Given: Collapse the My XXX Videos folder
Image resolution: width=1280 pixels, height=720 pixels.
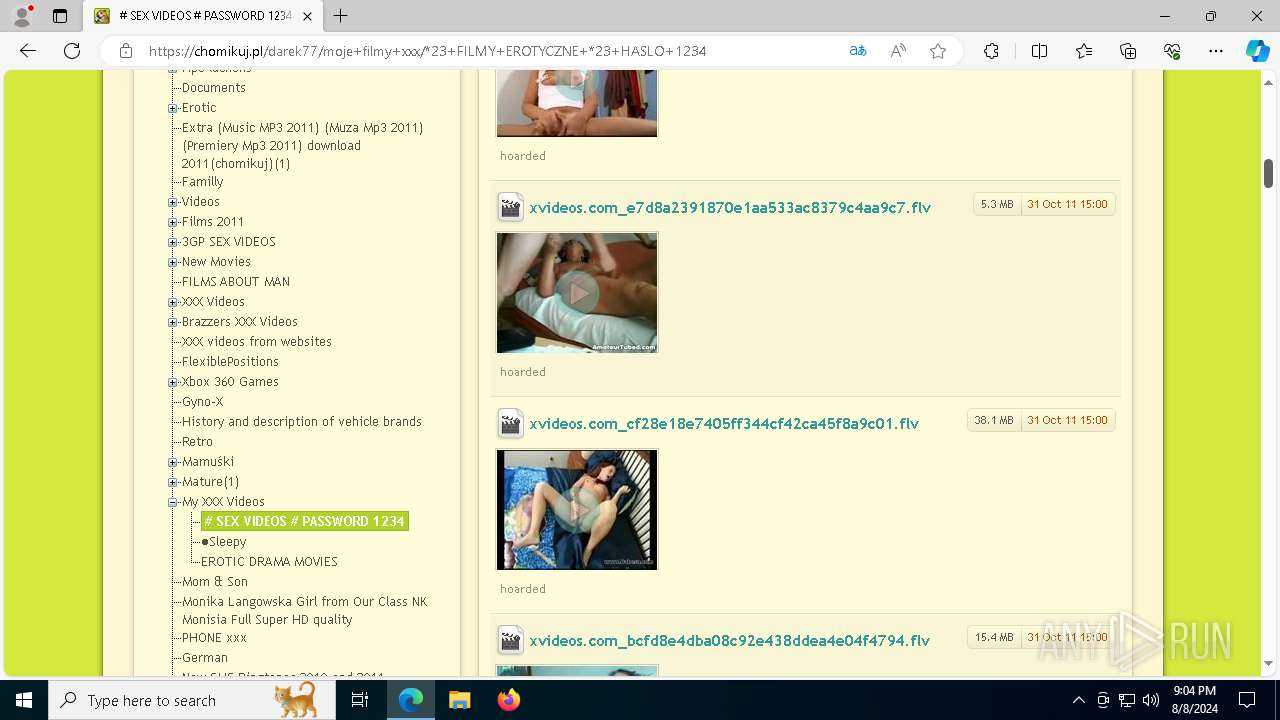Looking at the screenshot, I should [173, 502].
